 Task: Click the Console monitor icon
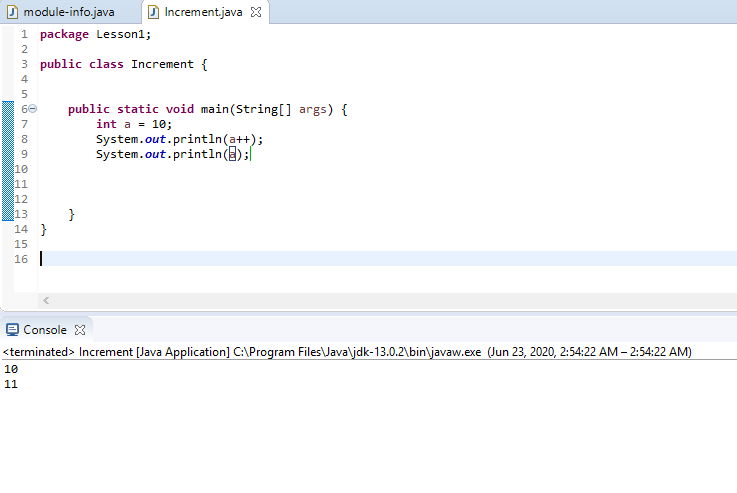[12, 330]
